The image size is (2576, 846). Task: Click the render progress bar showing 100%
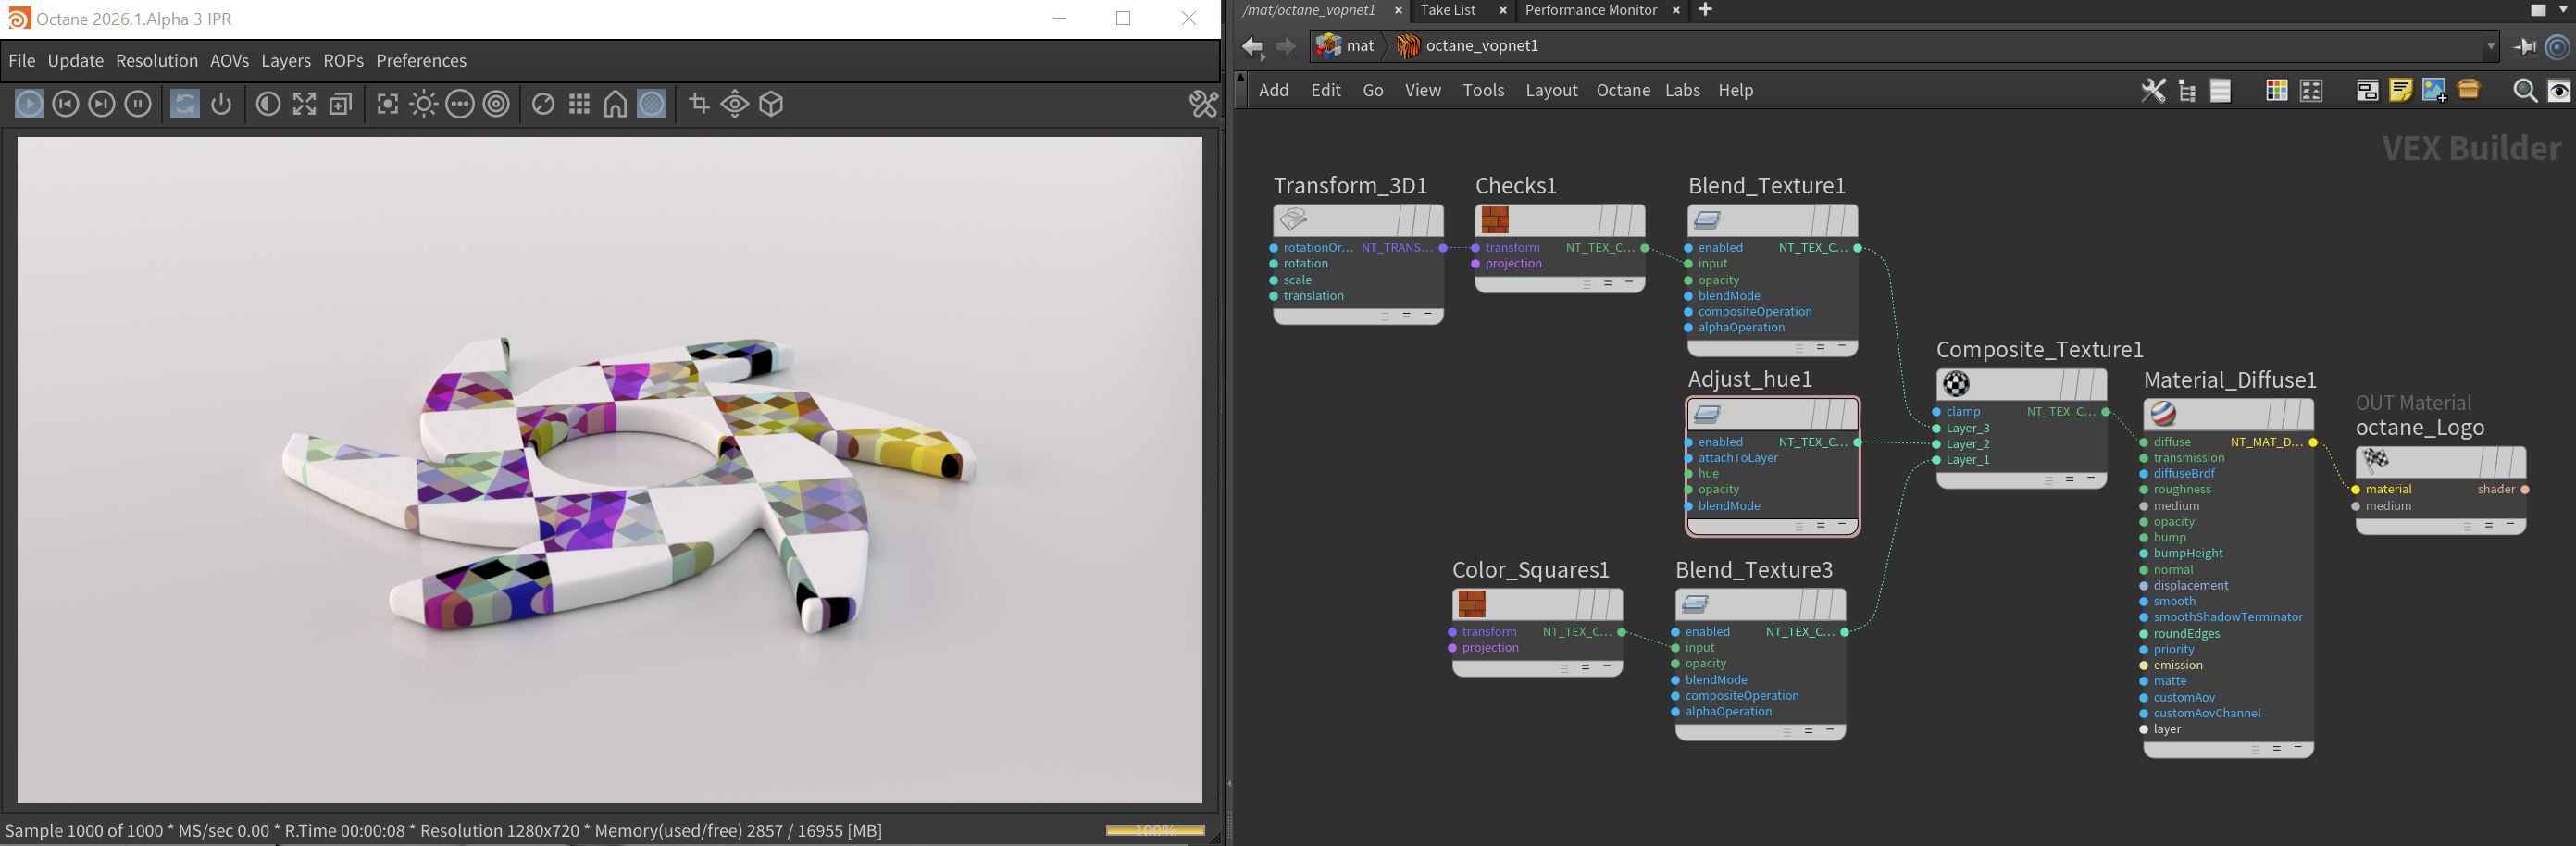point(1154,830)
